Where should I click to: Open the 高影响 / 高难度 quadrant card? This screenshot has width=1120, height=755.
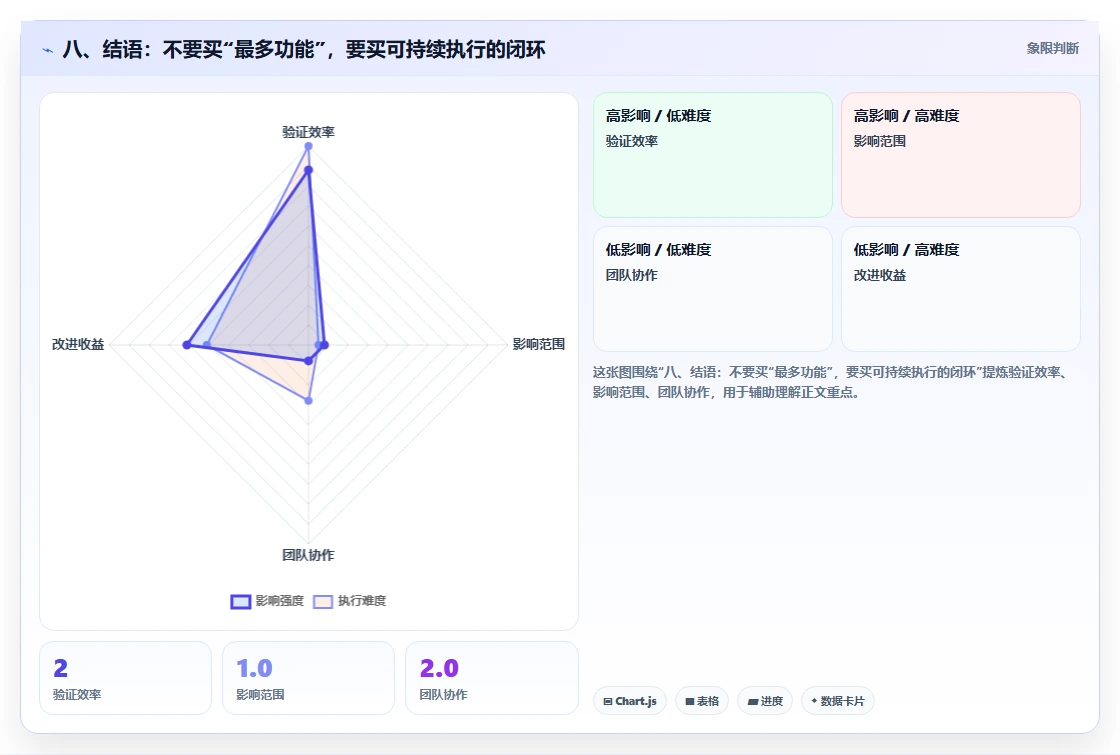[961, 155]
